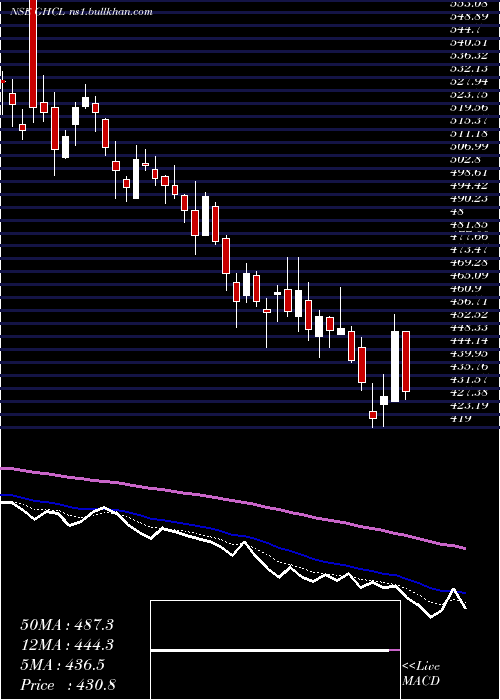Click the white MACD baseline inside box
The width and height of the screenshot is (500, 700).
[270, 650]
